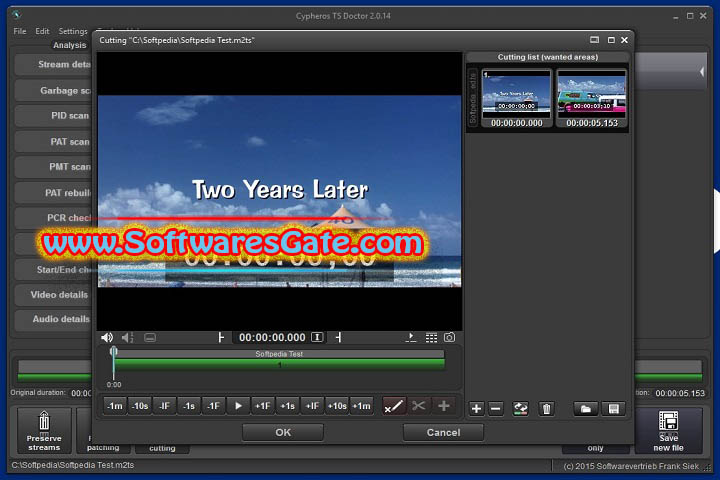The image size is (720, 480).
Task: Expand the collapsed right panel arrow
Action: [702, 72]
